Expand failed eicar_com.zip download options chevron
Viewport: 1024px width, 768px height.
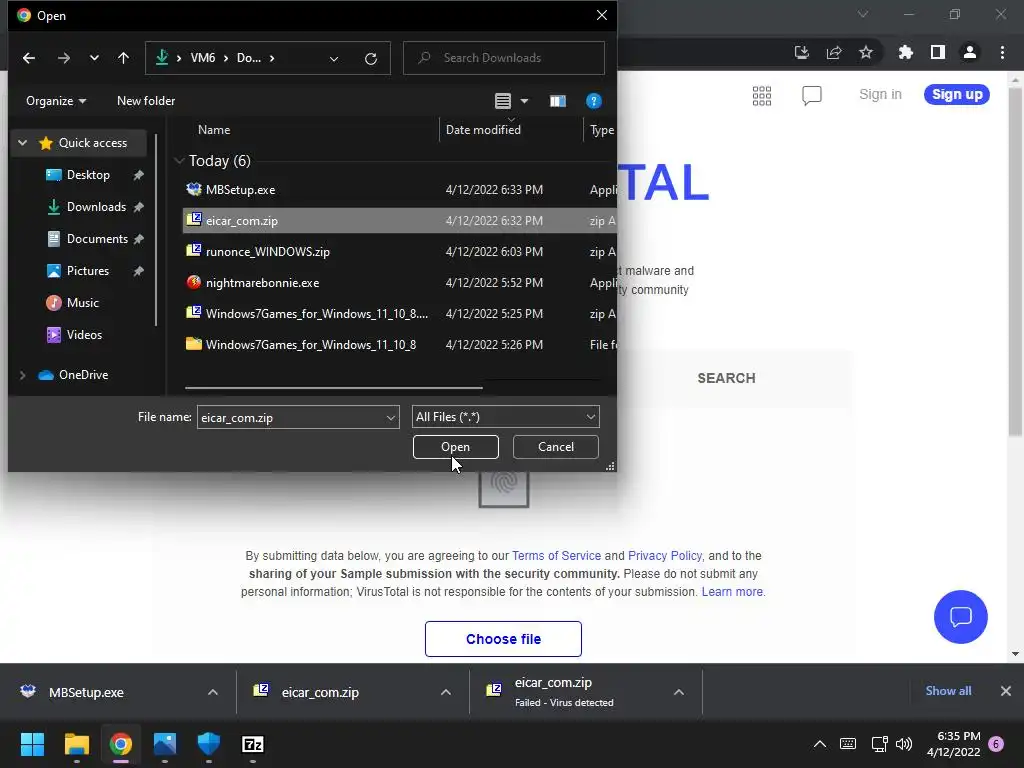[679, 692]
